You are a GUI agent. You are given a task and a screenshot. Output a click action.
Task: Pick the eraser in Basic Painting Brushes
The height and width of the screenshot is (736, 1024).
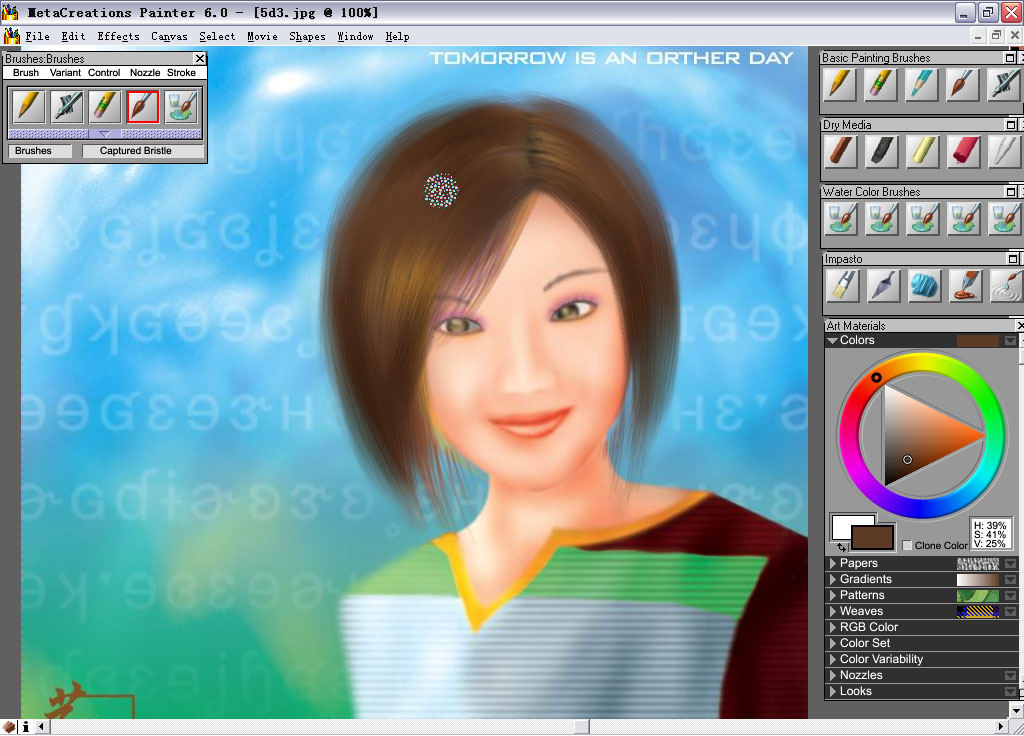point(880,85)
